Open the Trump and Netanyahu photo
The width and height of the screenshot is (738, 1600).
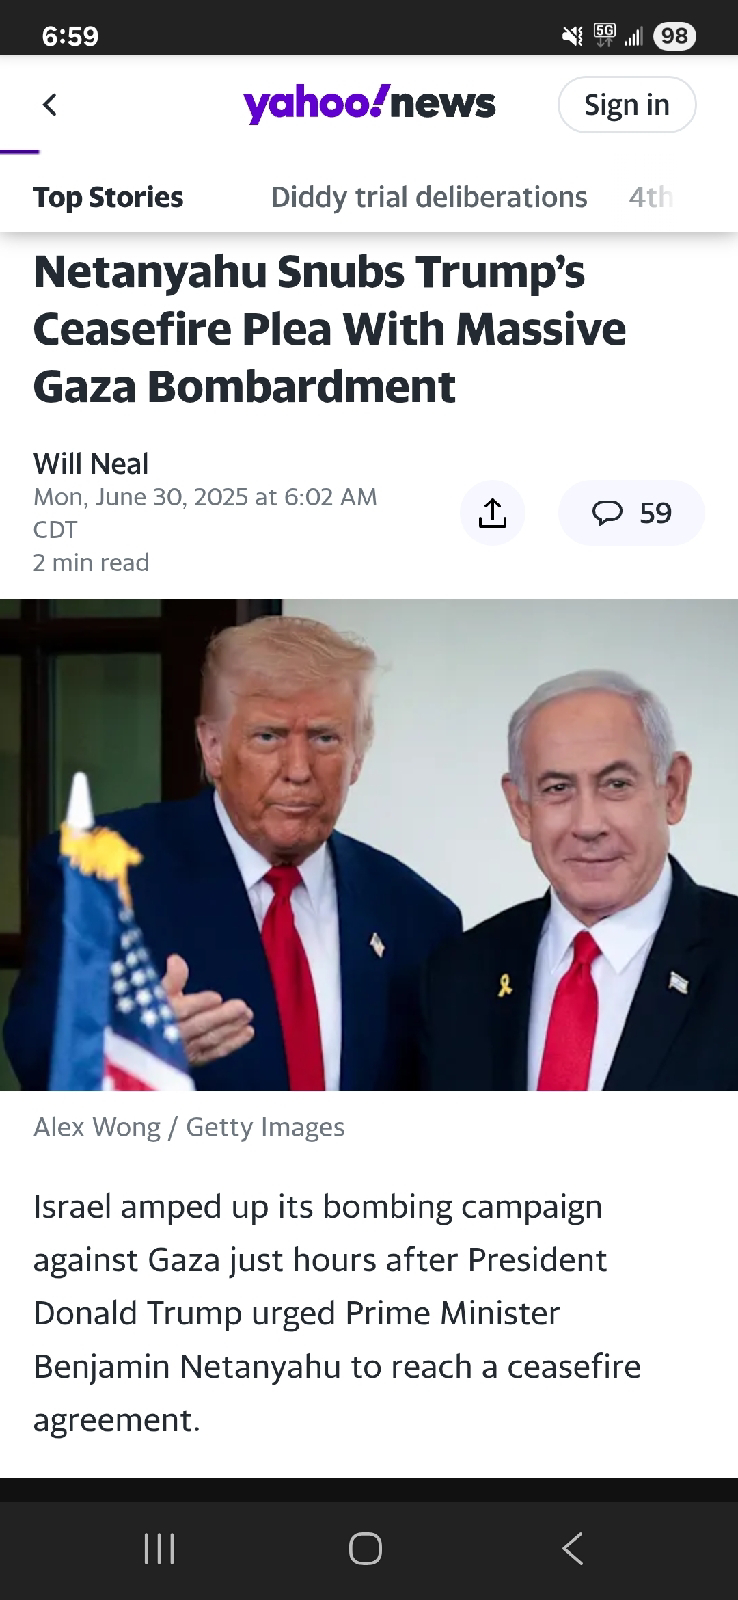click(369, 845)
